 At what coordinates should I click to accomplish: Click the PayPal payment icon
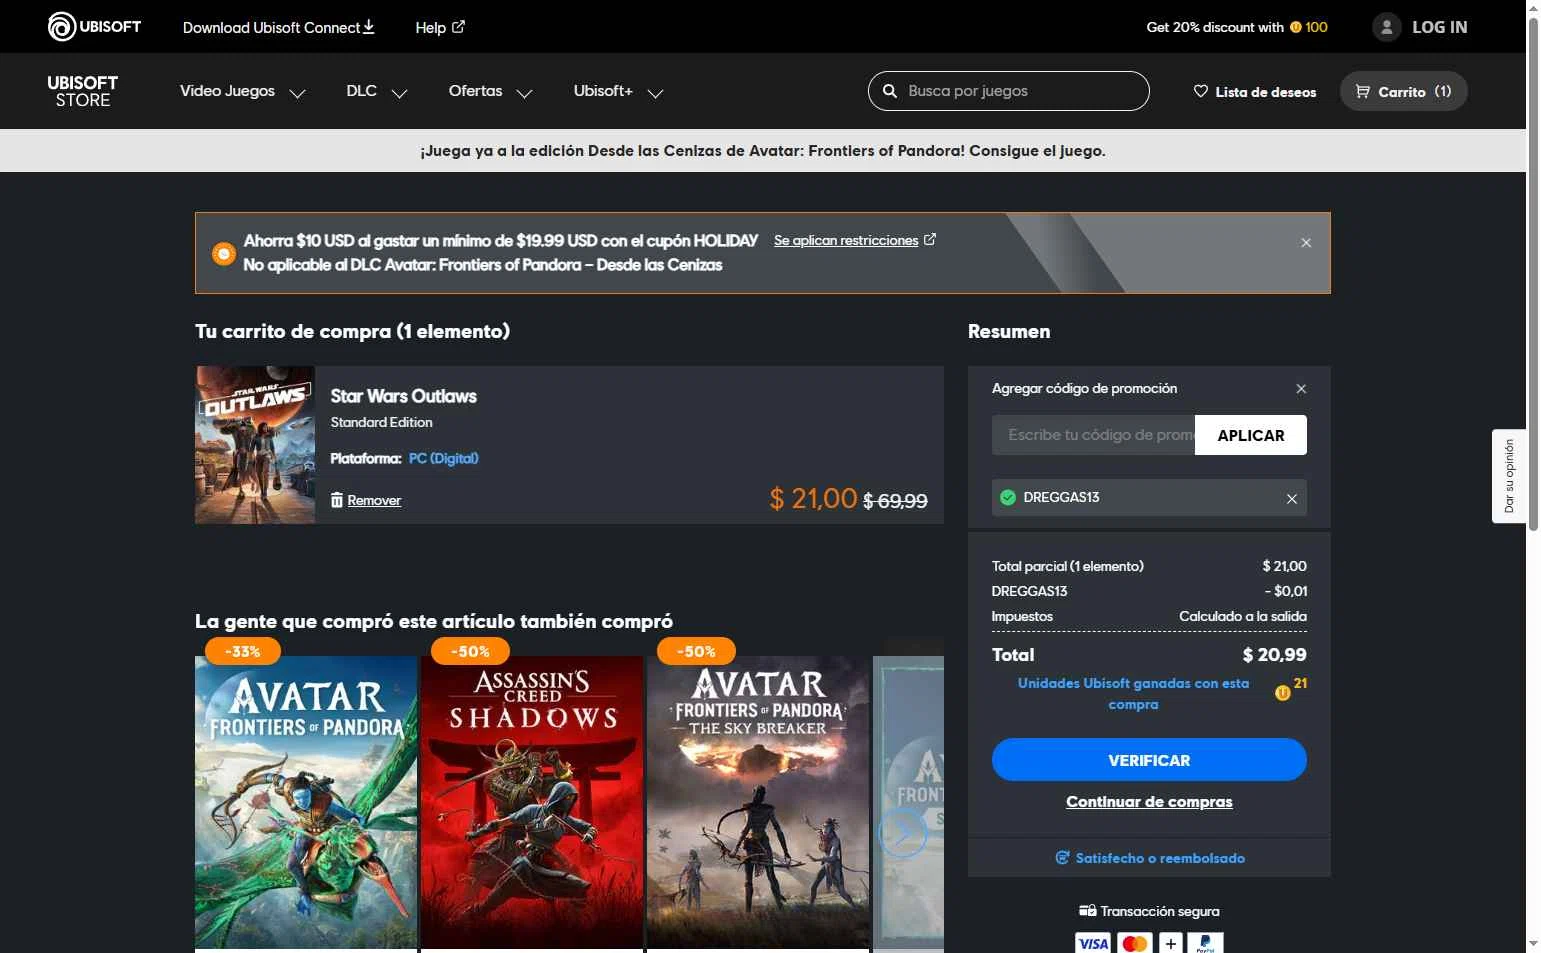[1205, 943]
